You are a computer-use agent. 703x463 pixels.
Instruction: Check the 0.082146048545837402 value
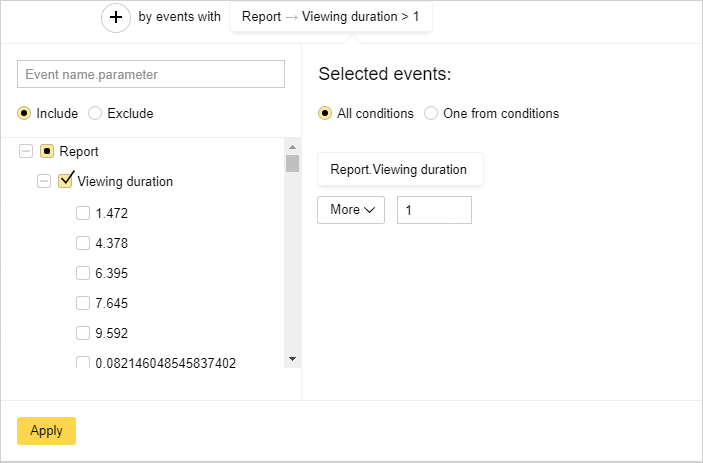83,363
